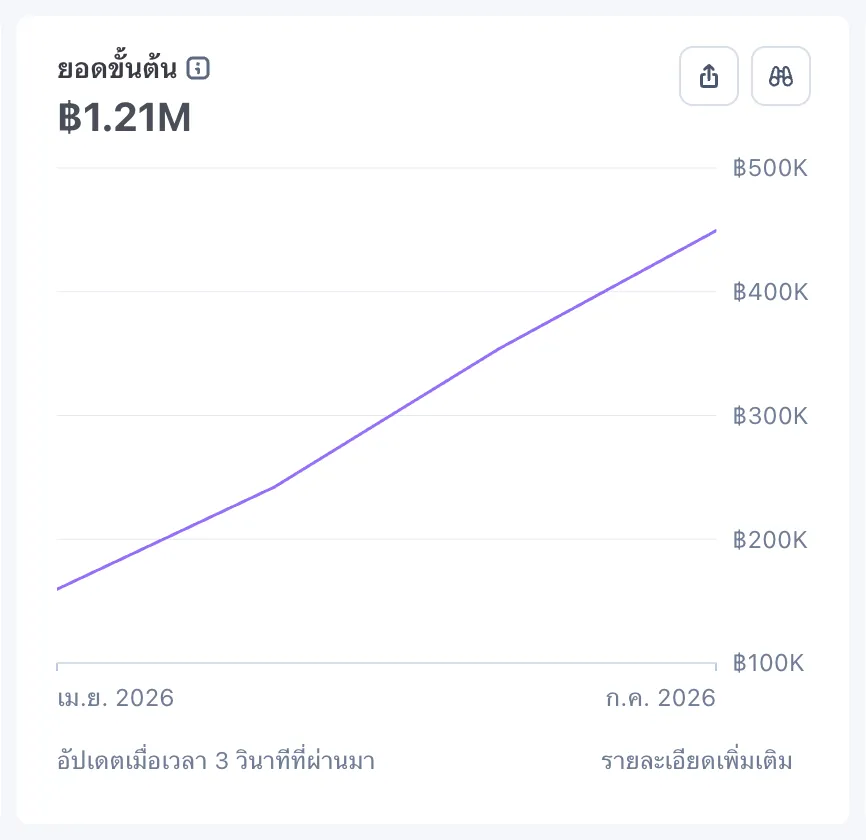The image size is (866, 840).
Task: Click the ฿100K axis label
Action: point(768,663)
